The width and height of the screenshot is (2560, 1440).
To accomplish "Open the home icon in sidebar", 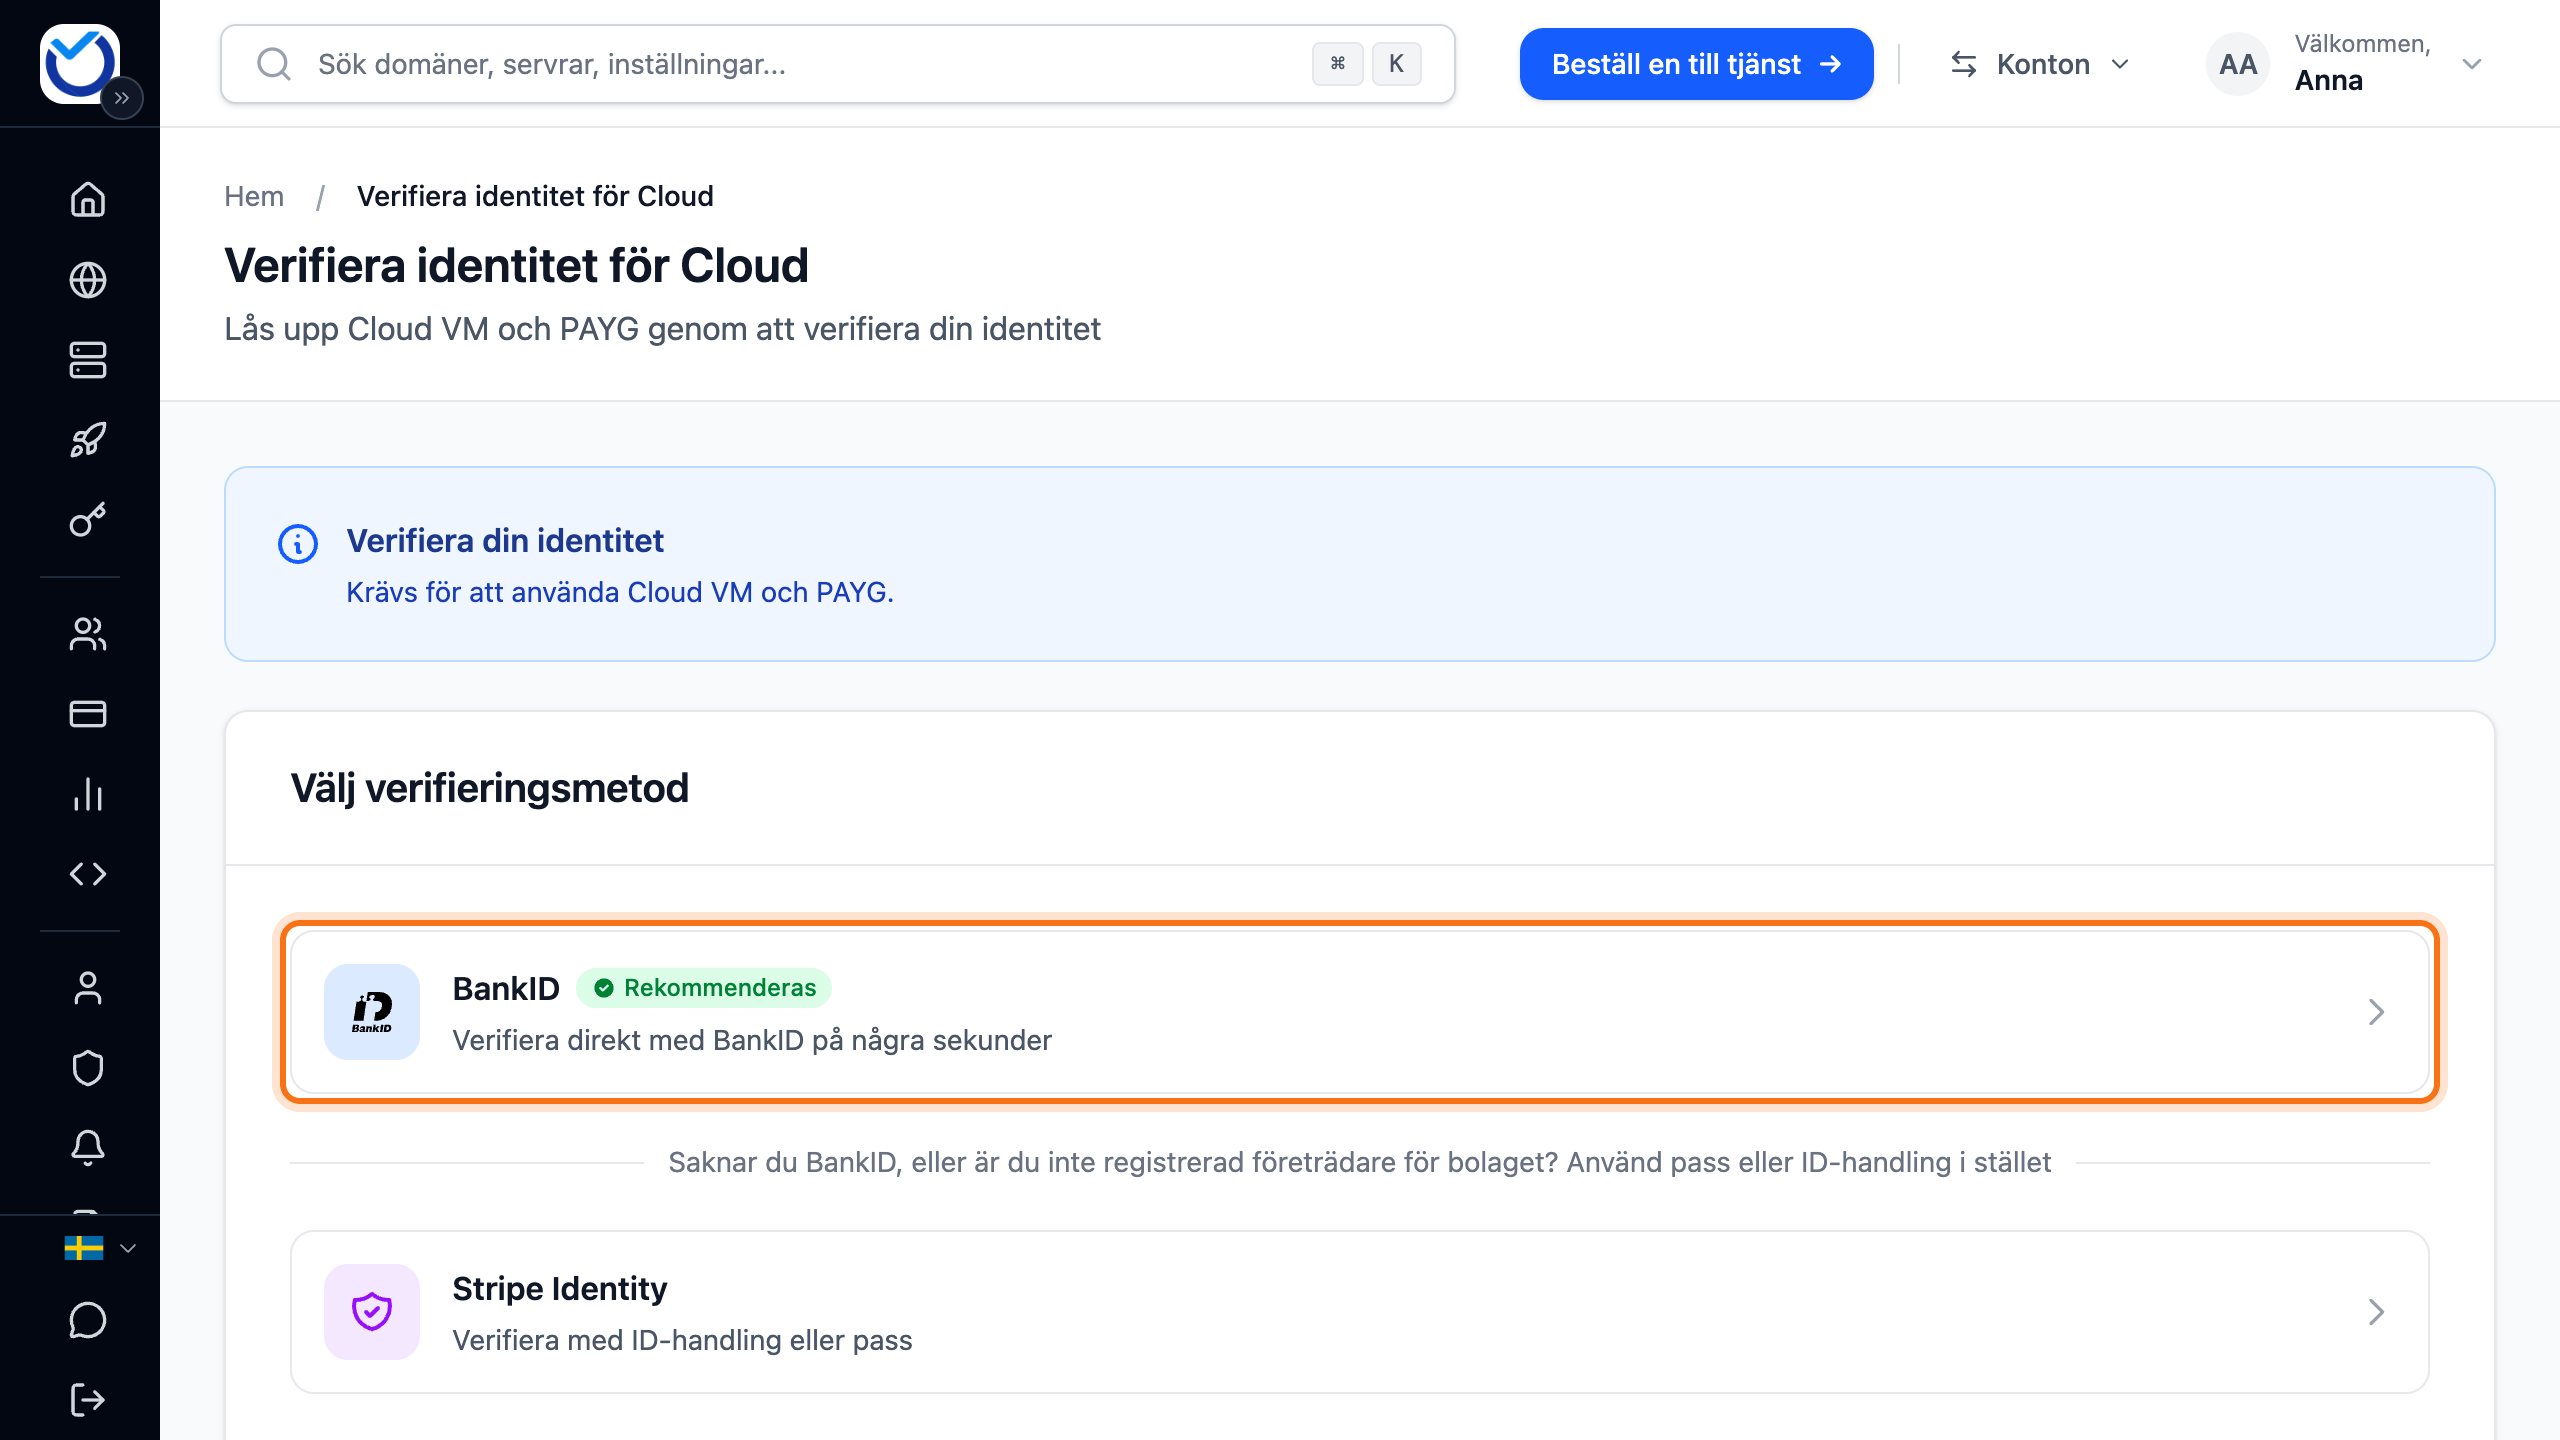I will tap(88, 199).
